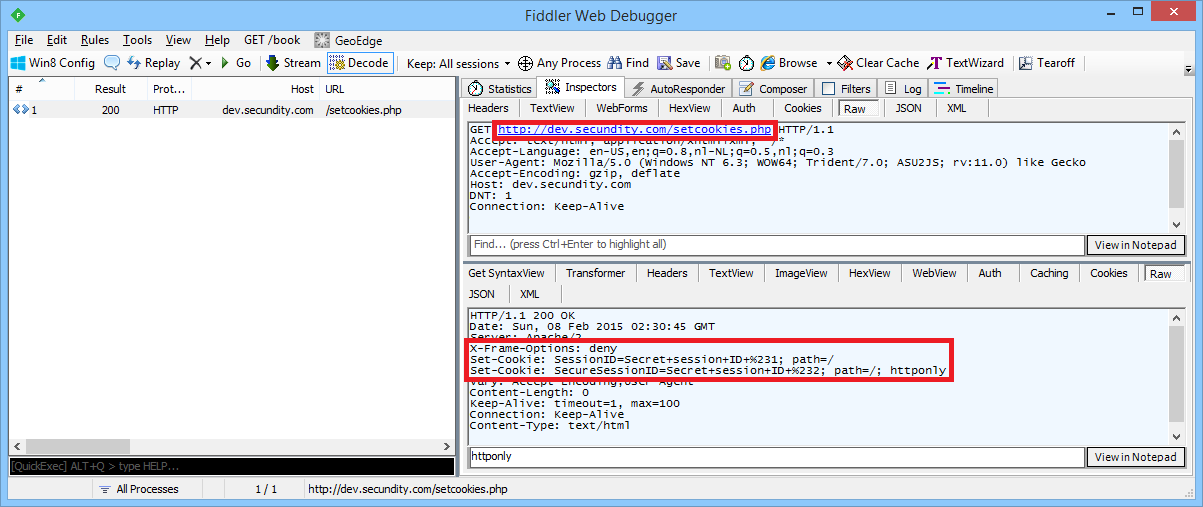The image size is (1203, 507).
Task: Toggle the Decode button
Action: [x=359, y=62]
